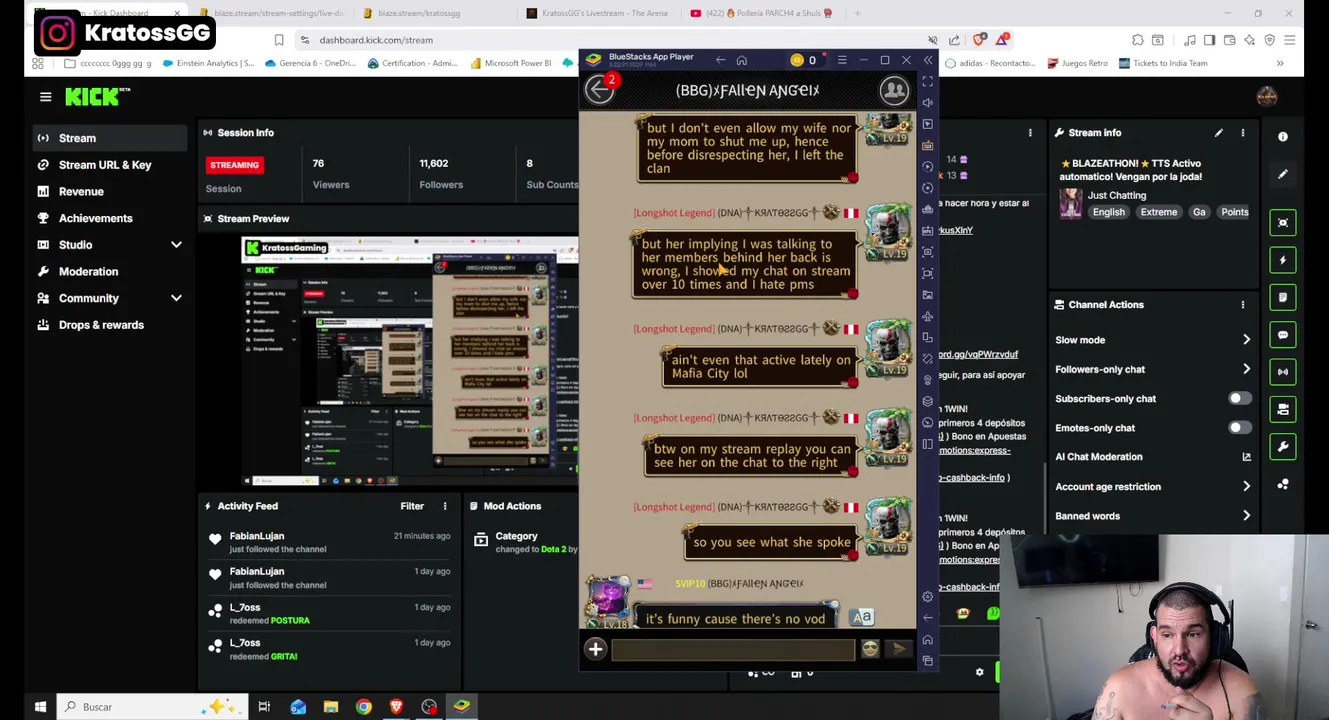Image resolution: width=1329 pixels, height=720 pixels.
Task: Click the Just Chatting category thumbnail
Action: 1071,203
